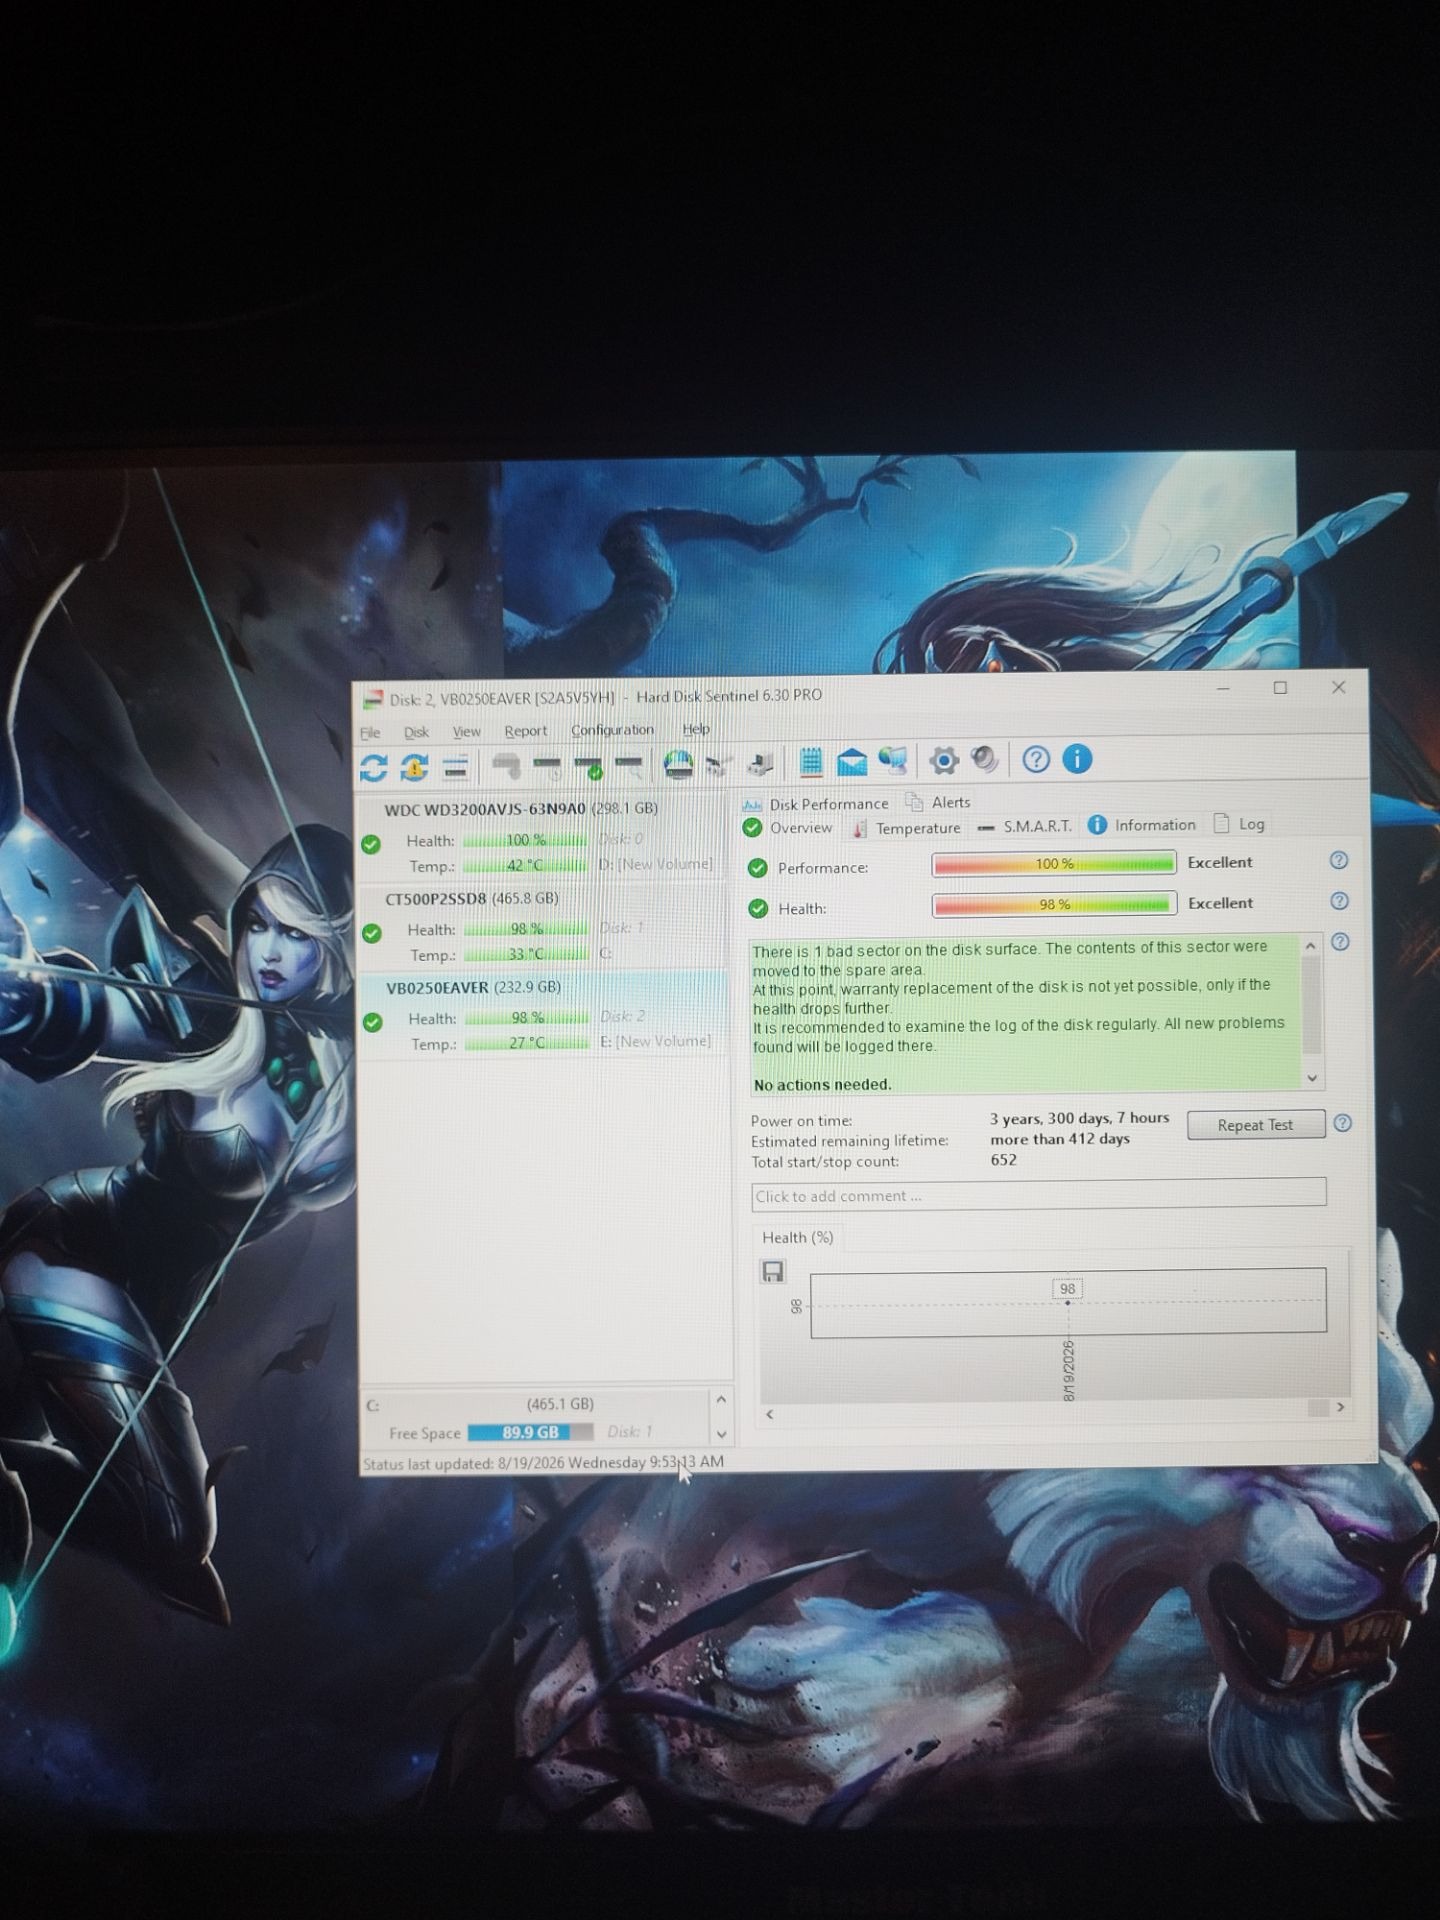Open the Disk menu
This screenshot has height=1920, width=1440.
tap(416, 732)
